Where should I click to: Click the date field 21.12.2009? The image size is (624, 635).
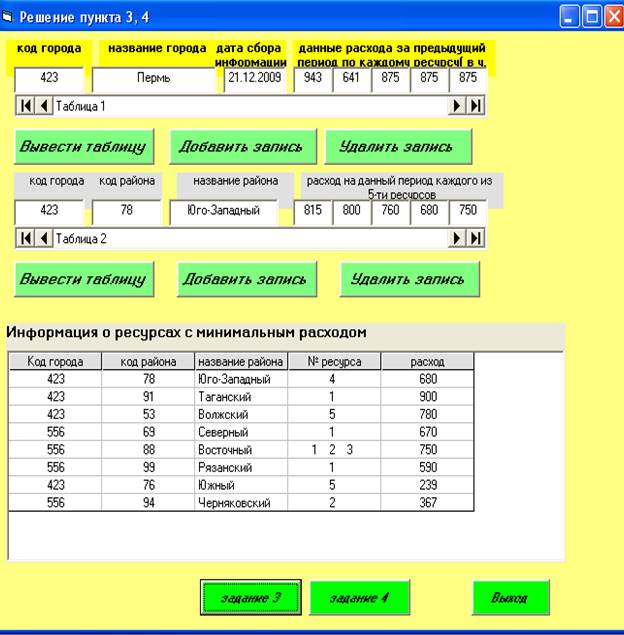point(255,78)
